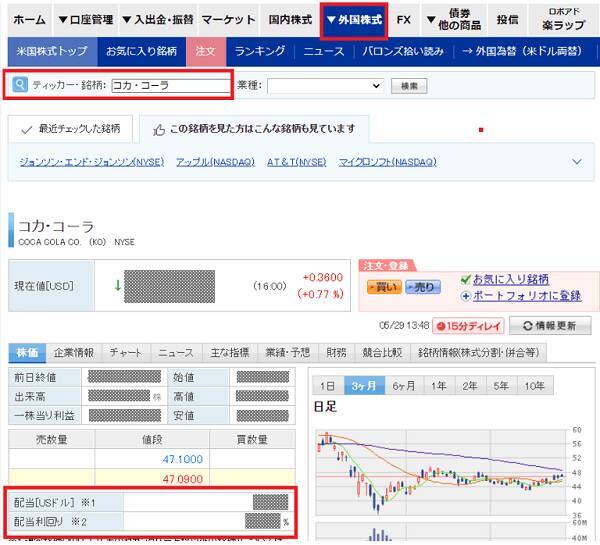Click the ticker name input field

tap(170, 86)
